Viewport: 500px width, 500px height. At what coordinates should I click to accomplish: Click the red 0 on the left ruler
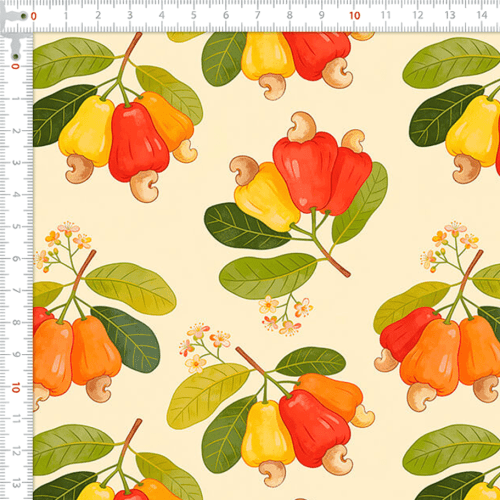pos(15,66)
